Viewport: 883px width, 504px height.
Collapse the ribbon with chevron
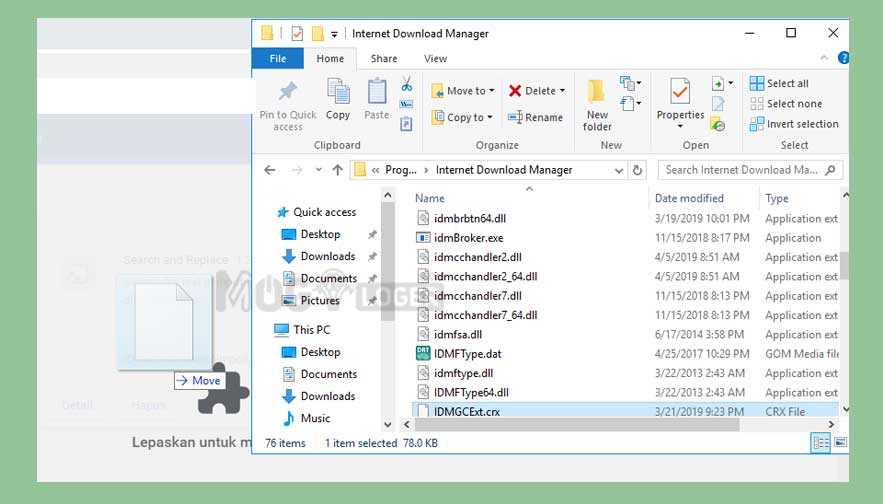pos(824,57)
